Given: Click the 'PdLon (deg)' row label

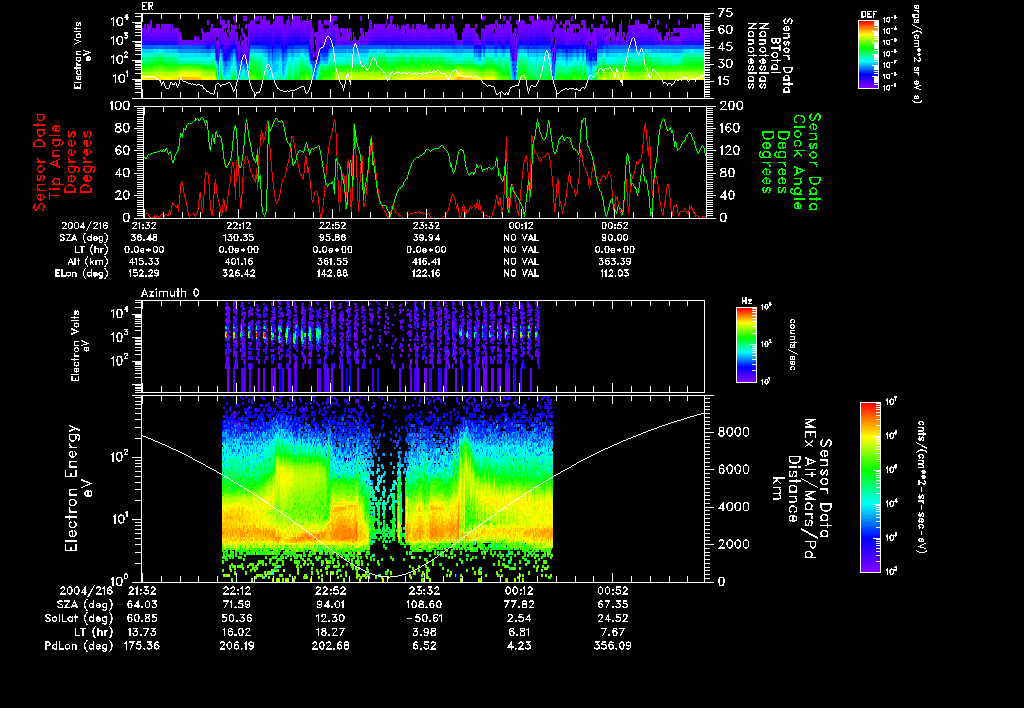Looking at the screenshot, I should 78,645.
